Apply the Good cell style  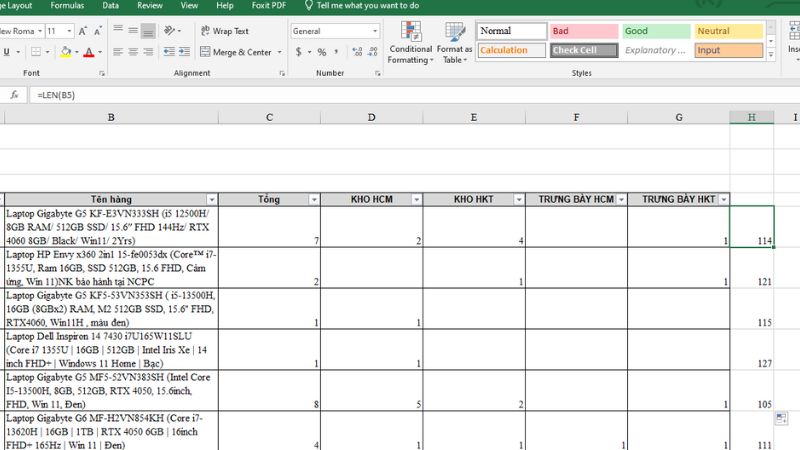click(x=656, y=31)
